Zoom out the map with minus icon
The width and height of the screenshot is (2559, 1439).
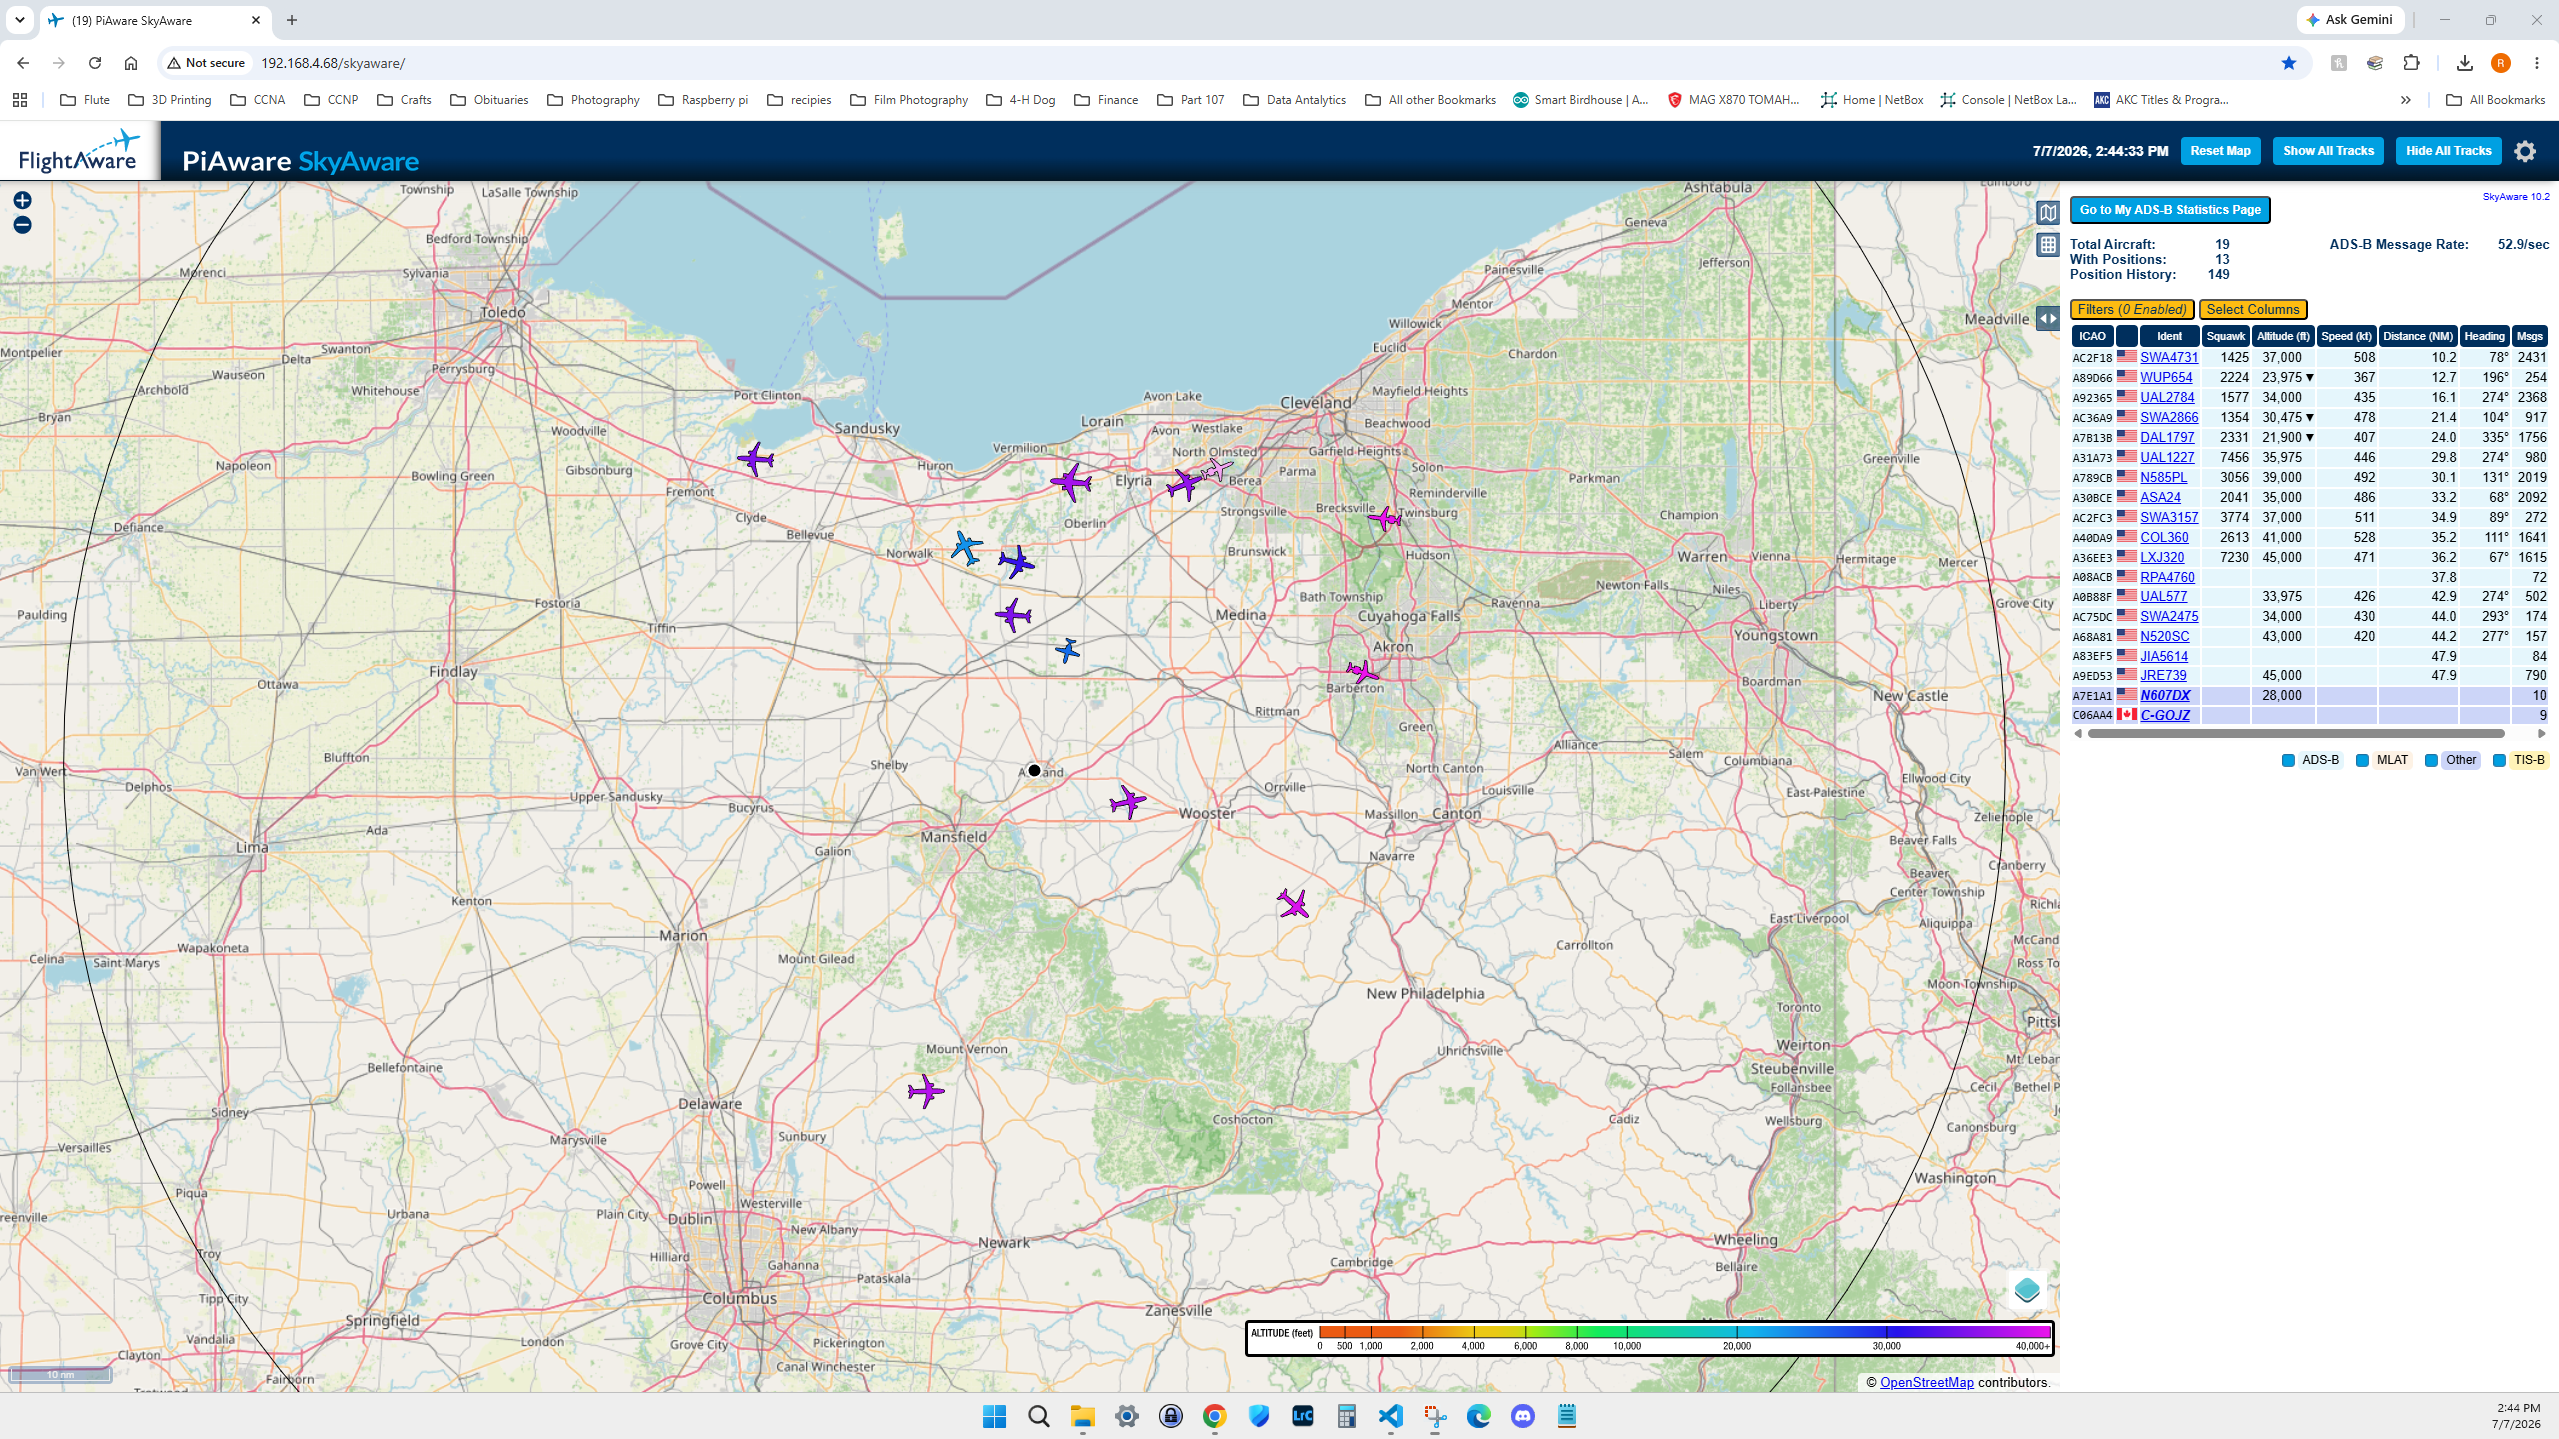pos(22,225)
